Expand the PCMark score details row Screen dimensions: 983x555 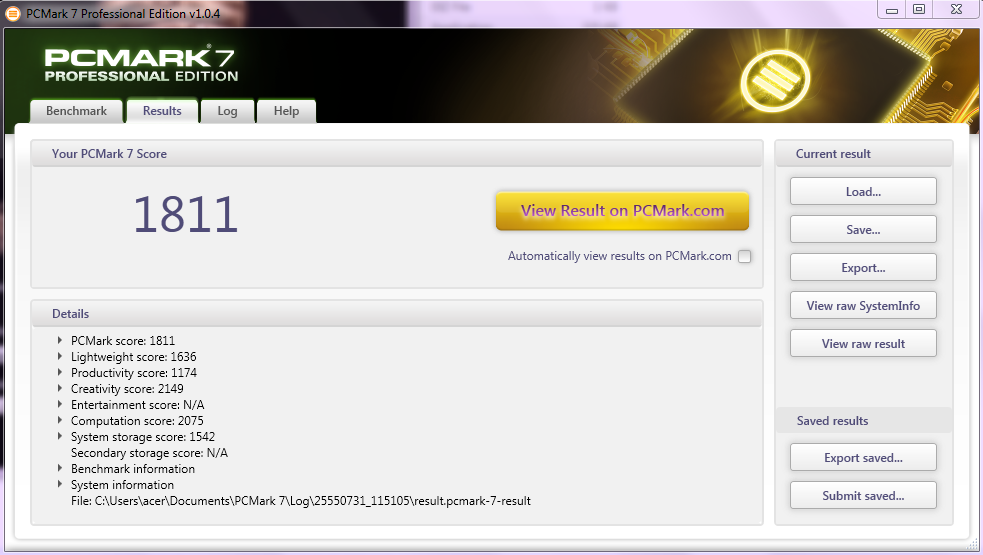click(x=60, y=341)
